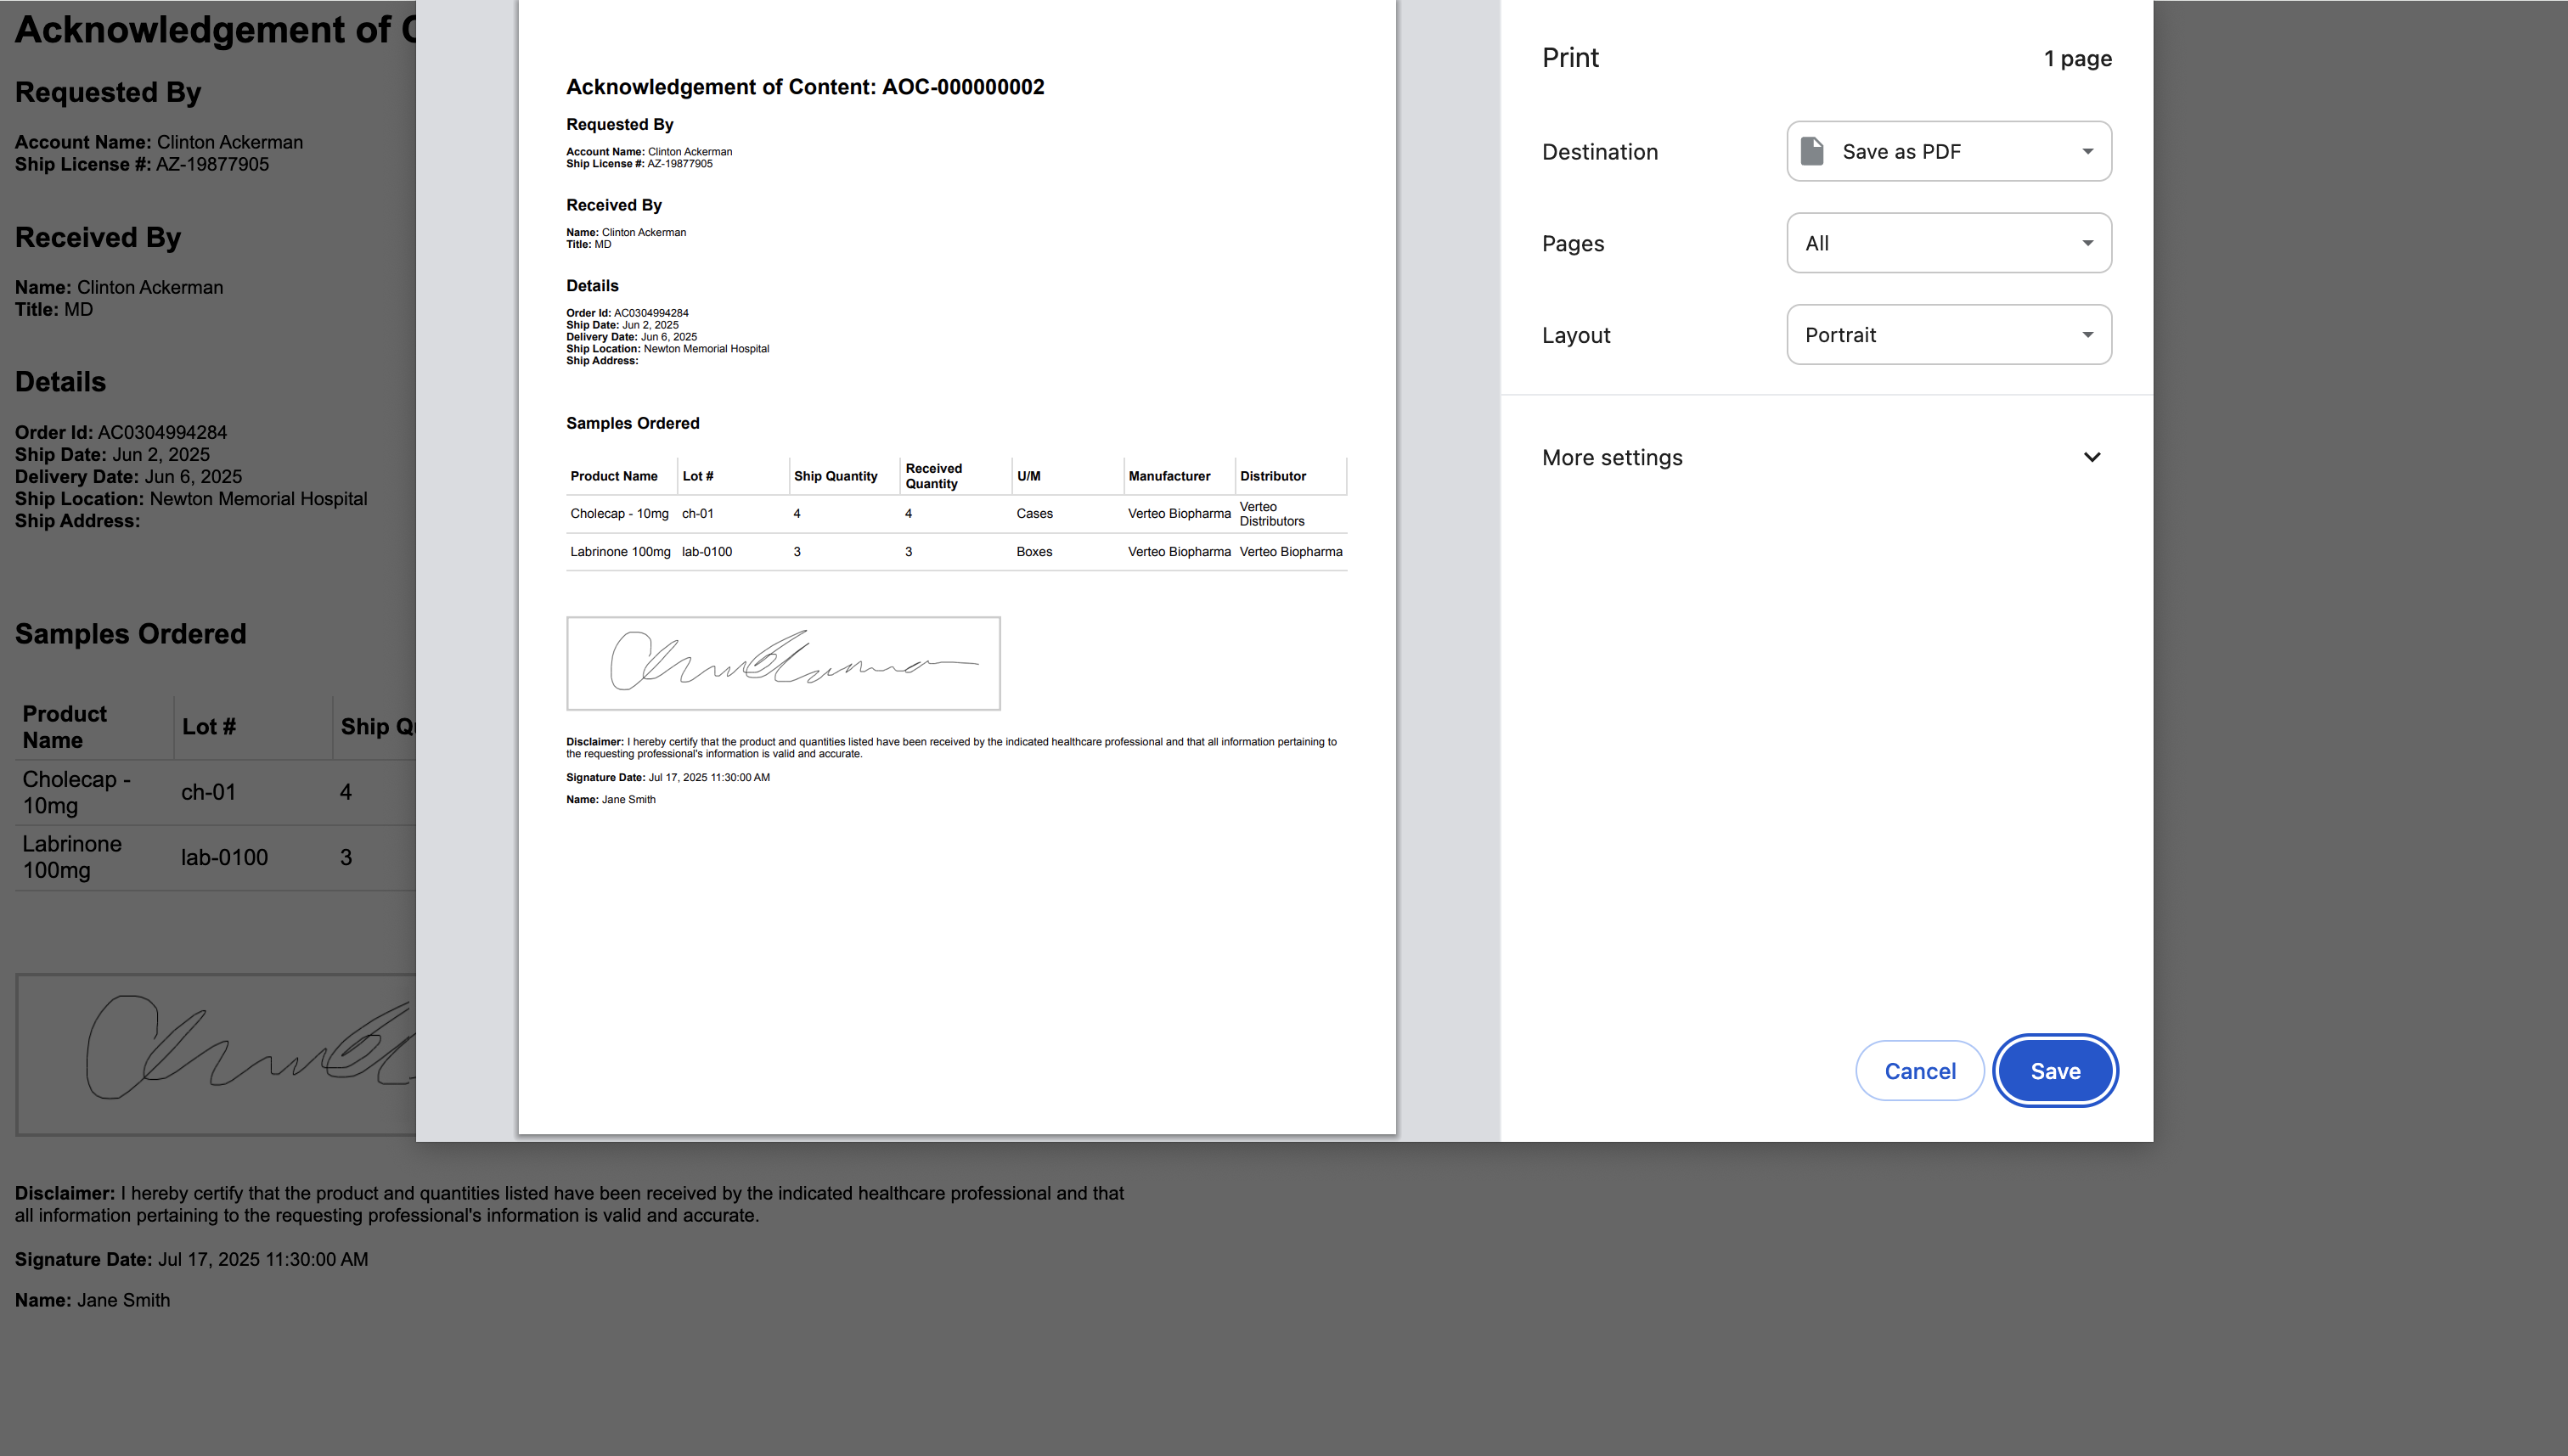Click the Samples Ordered heading in preview

coord(632,423)
